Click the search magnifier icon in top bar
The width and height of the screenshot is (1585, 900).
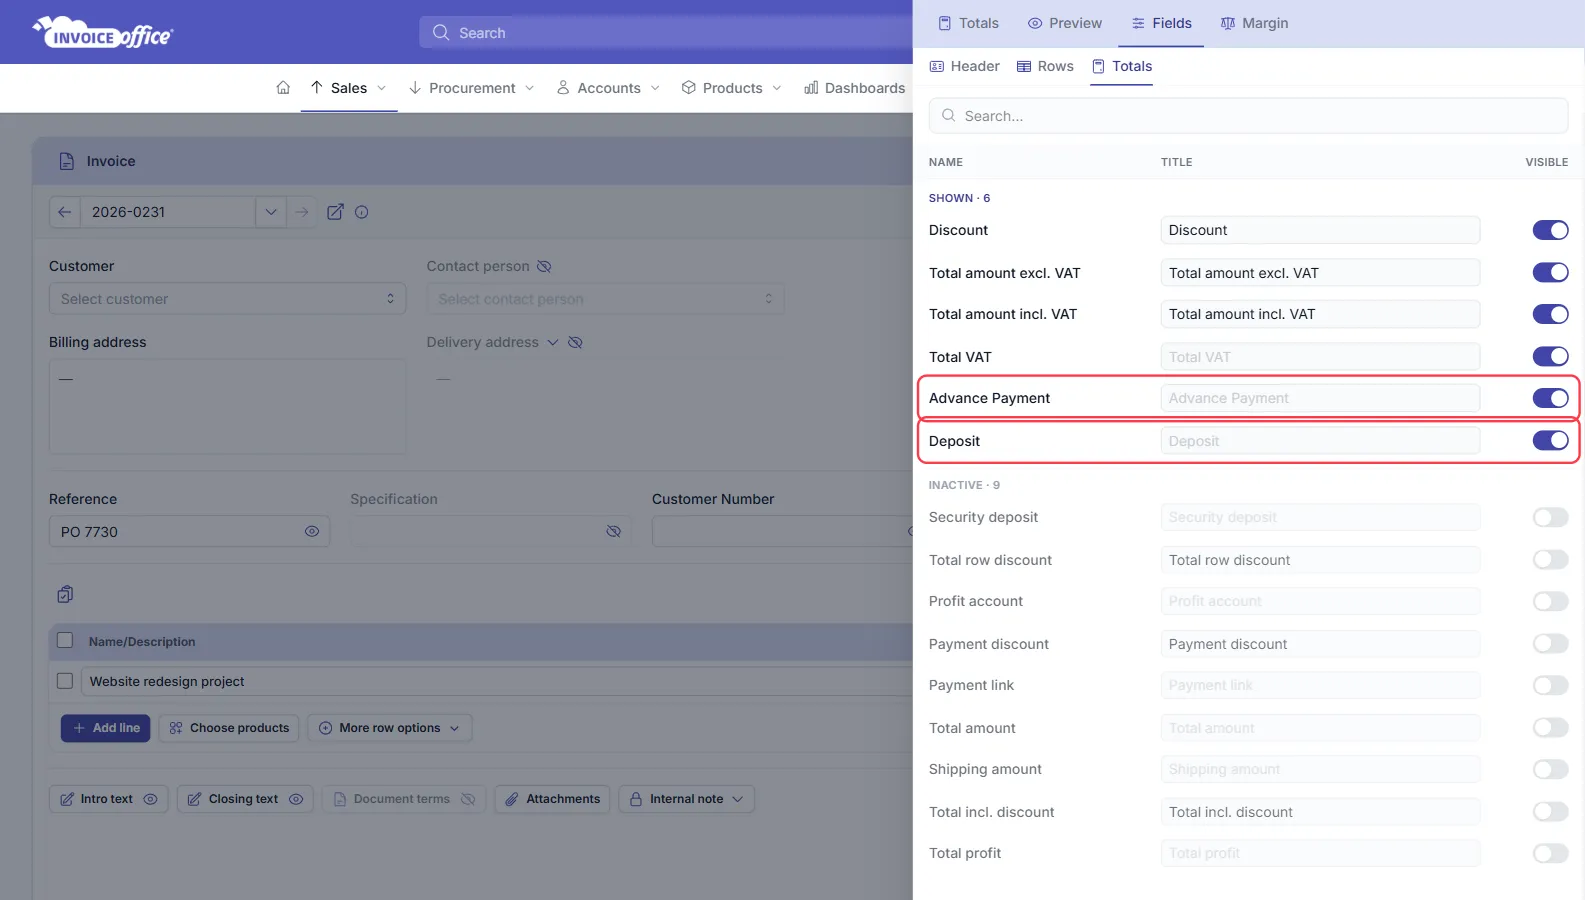pos(441,33)
